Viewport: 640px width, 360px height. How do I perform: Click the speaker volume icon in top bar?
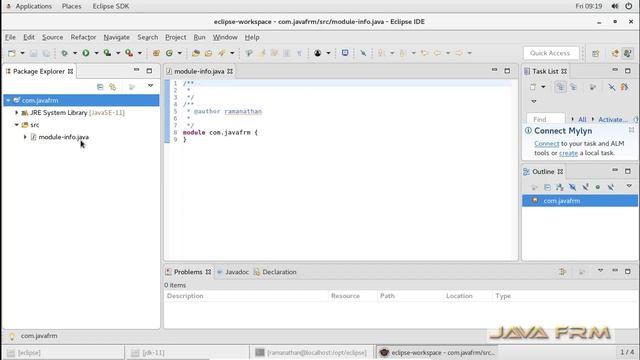click(615, 6)
